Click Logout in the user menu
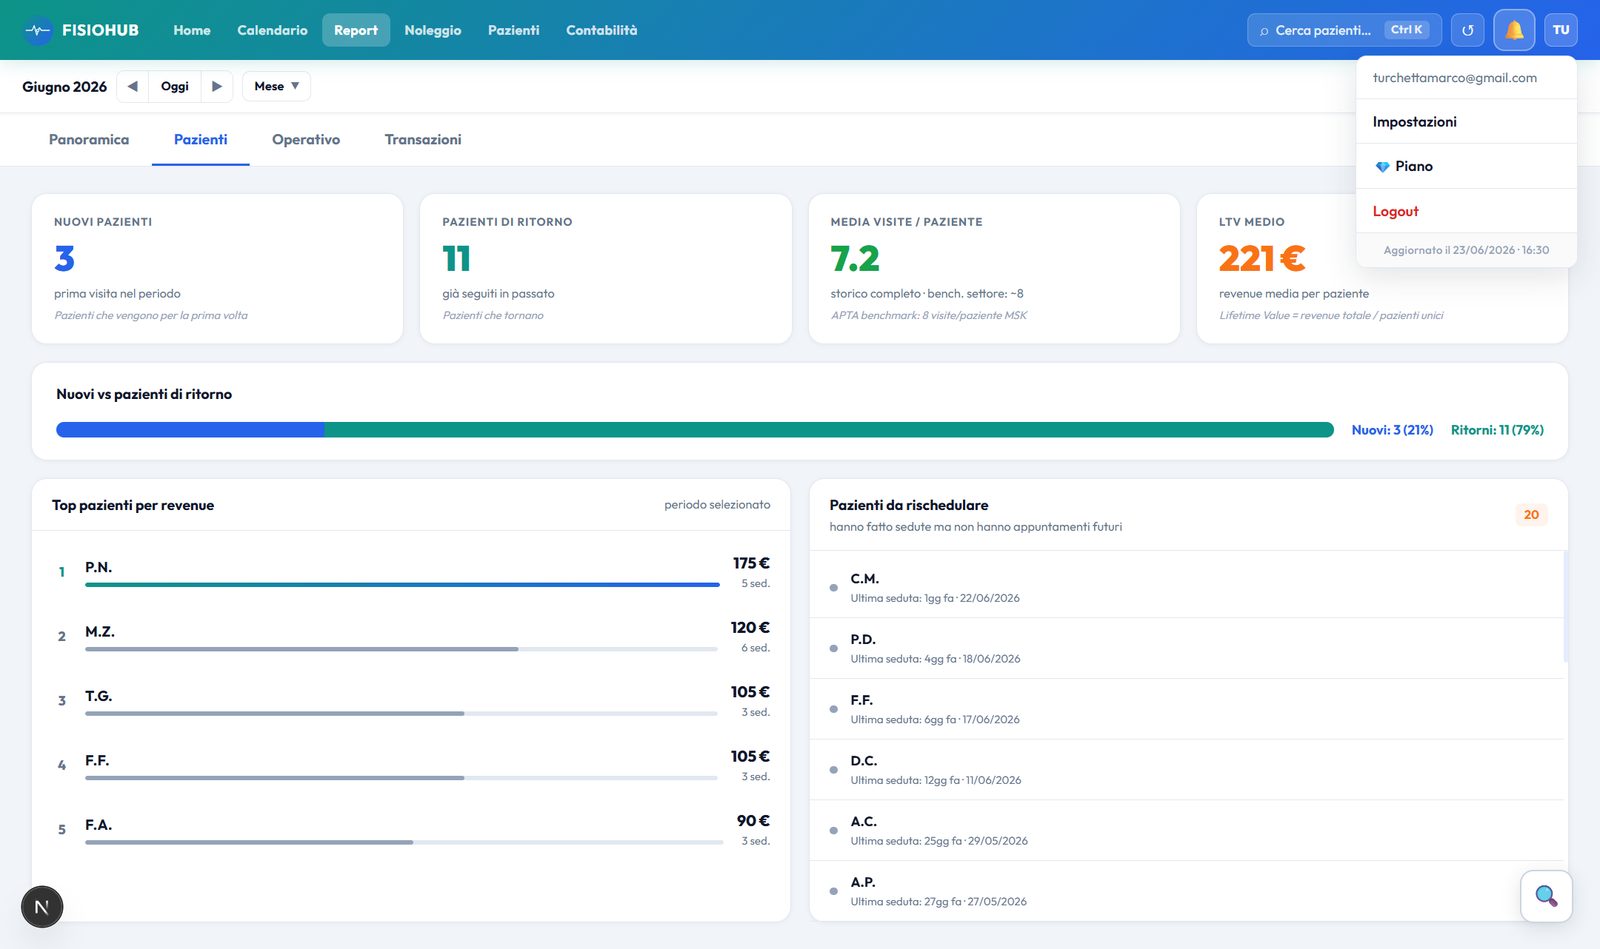 click(1466, 211)
